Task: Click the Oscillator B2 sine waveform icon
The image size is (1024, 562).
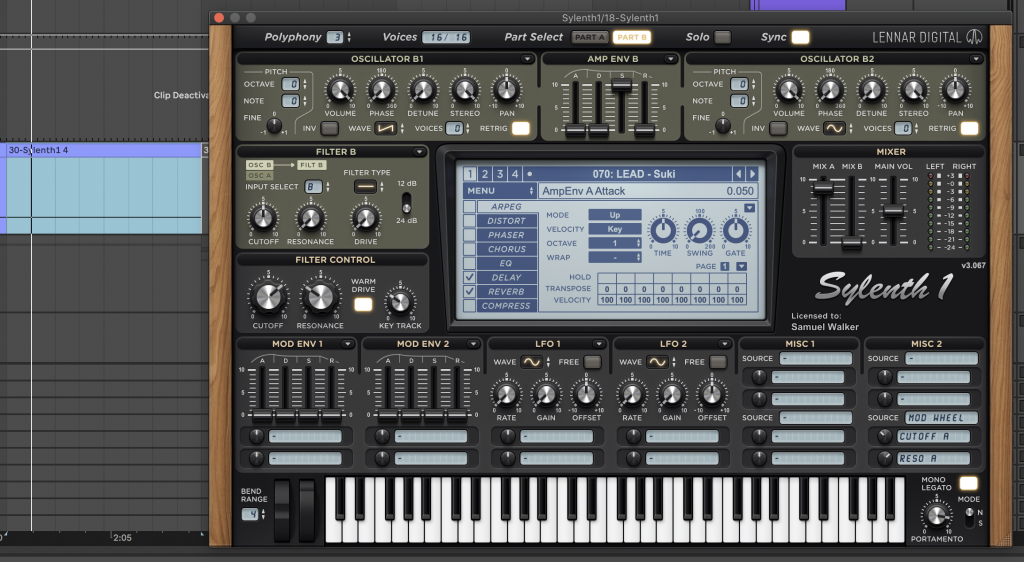Action: [836, 128]
